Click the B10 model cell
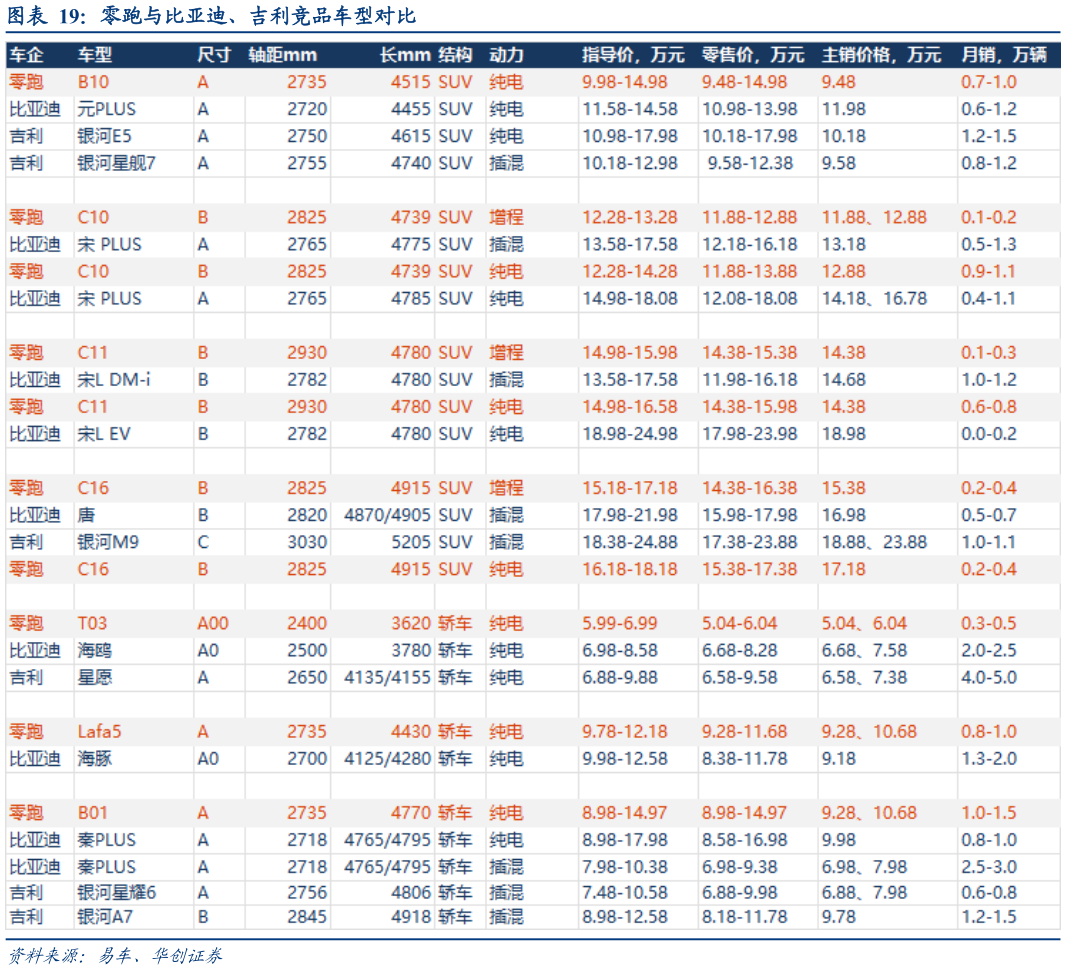The width and height of the screenshot is (1066, 970). click(93, 82)
